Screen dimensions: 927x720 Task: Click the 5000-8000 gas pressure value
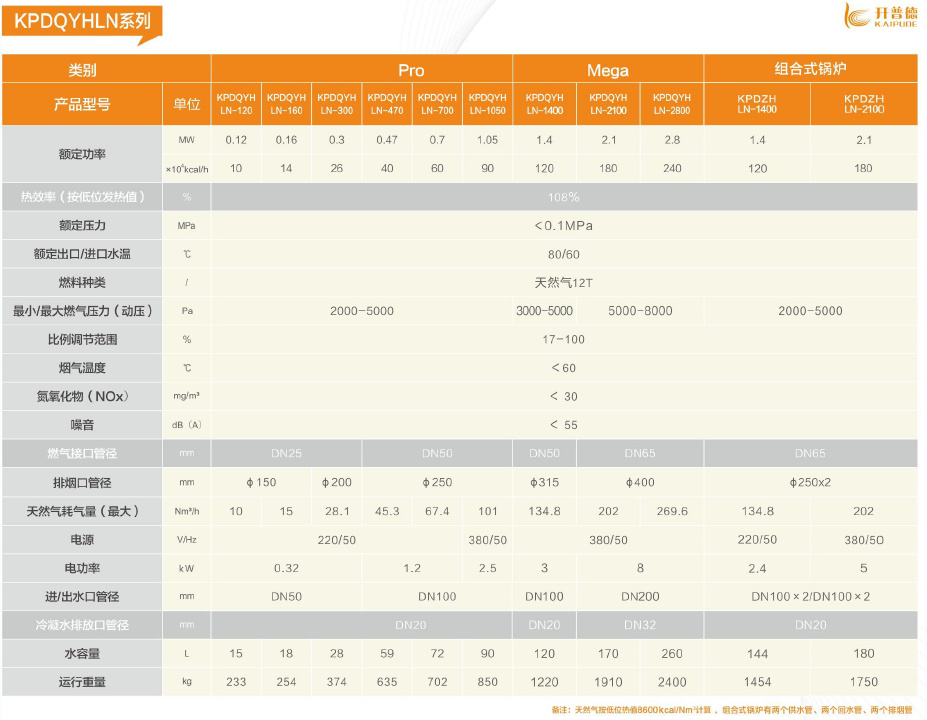point(640,311)
